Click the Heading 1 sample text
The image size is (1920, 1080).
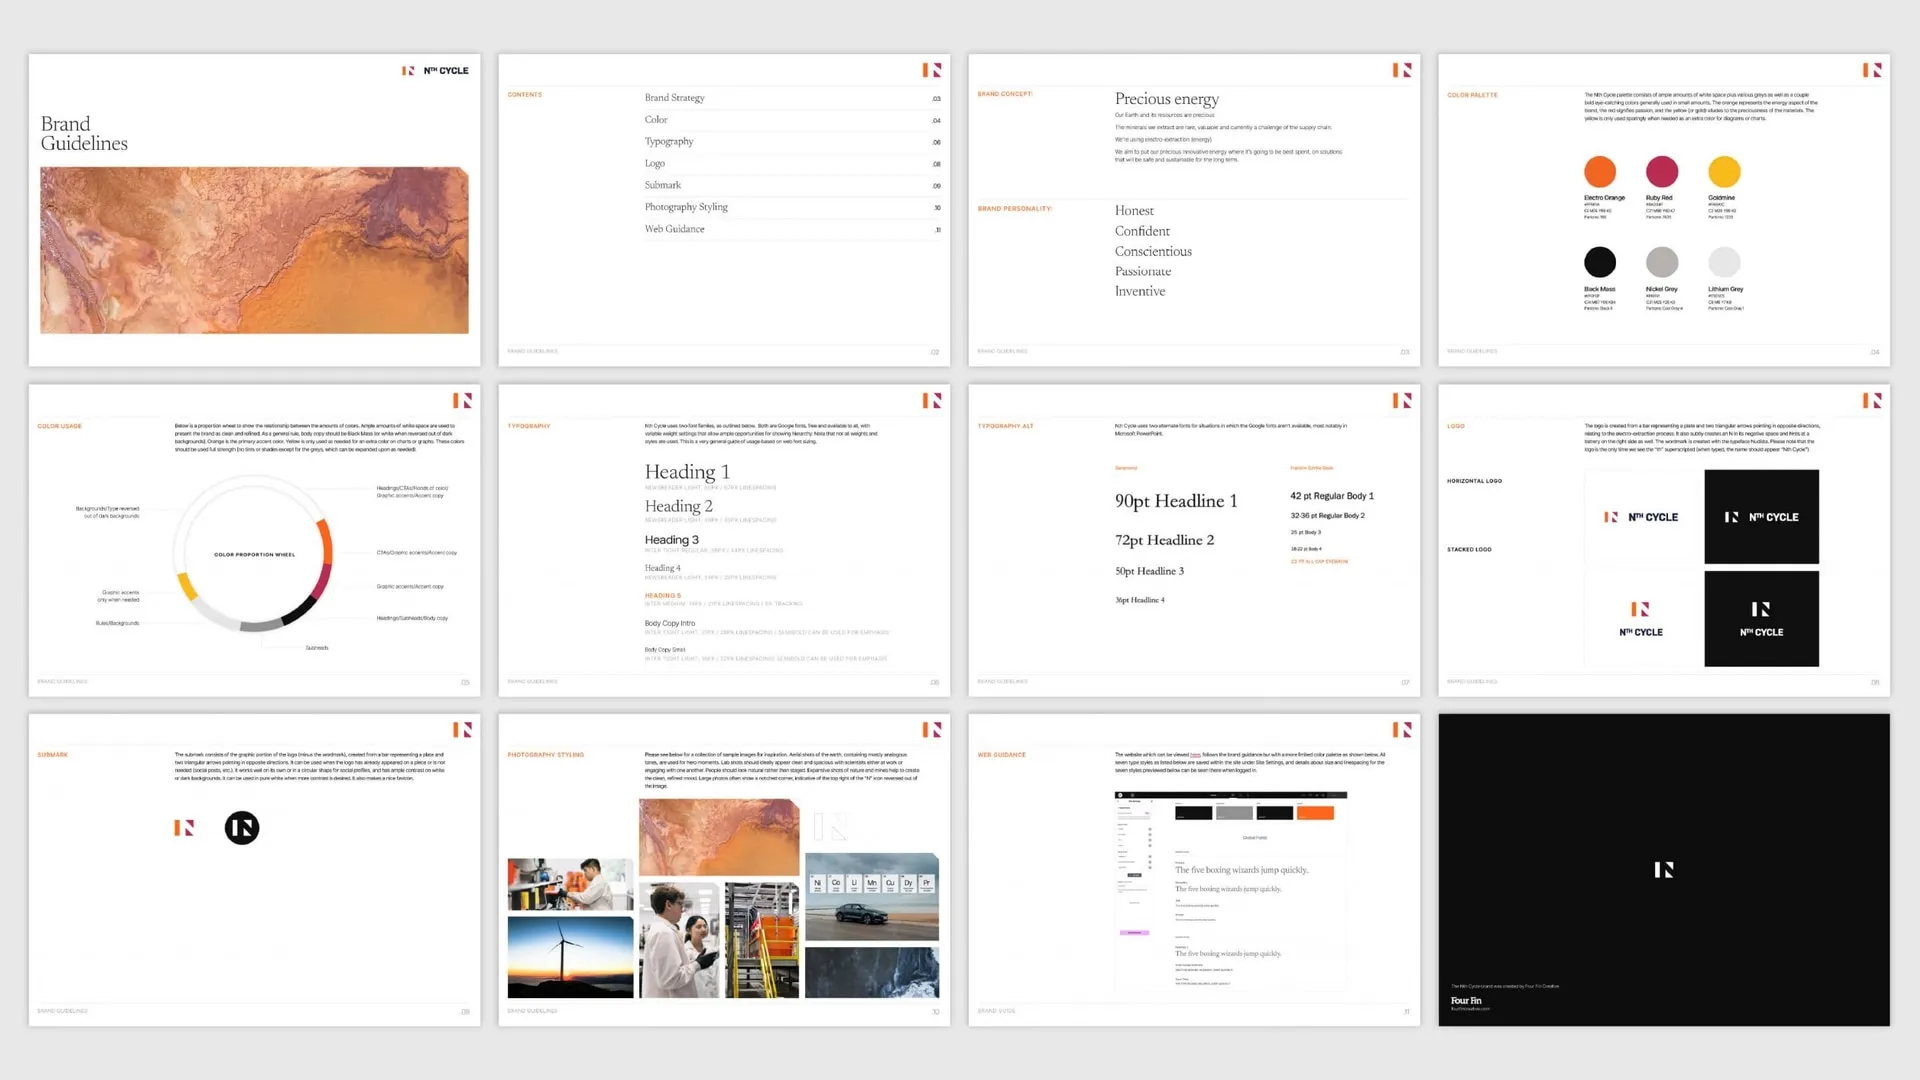[687, 472]
